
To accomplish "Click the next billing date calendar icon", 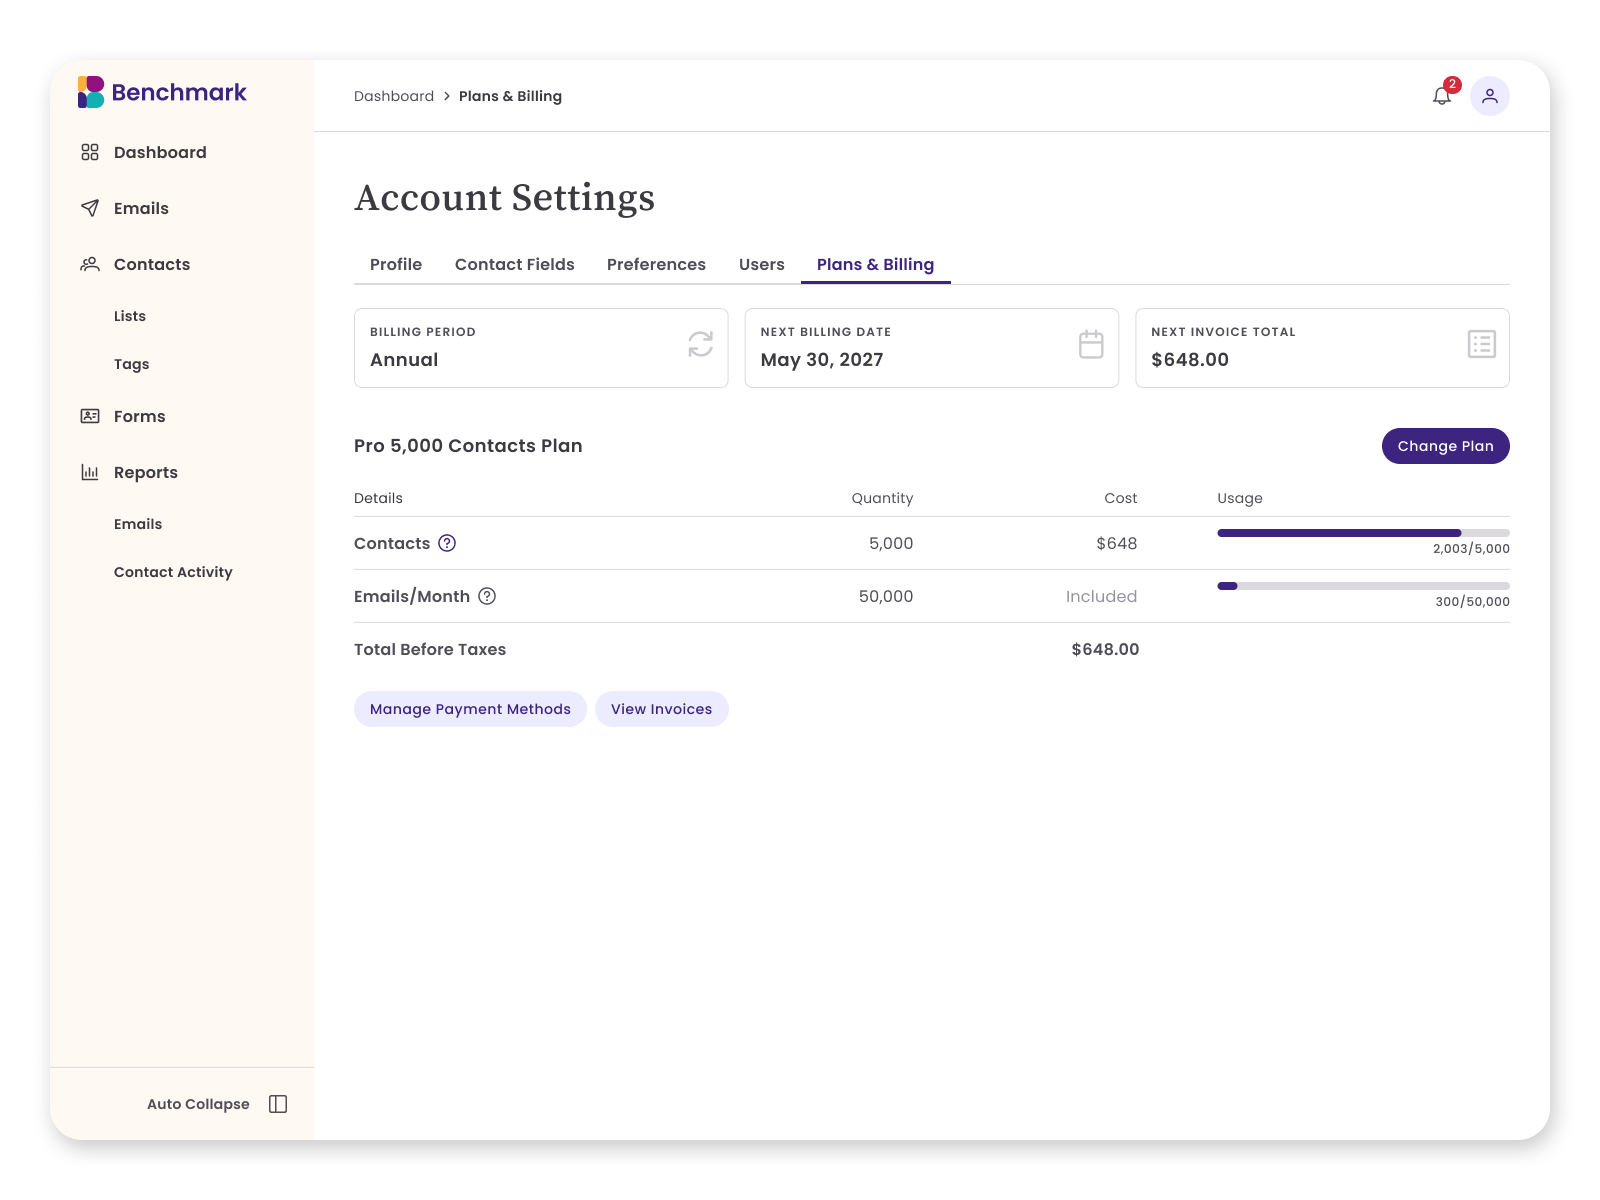I will coord(1091,344).
